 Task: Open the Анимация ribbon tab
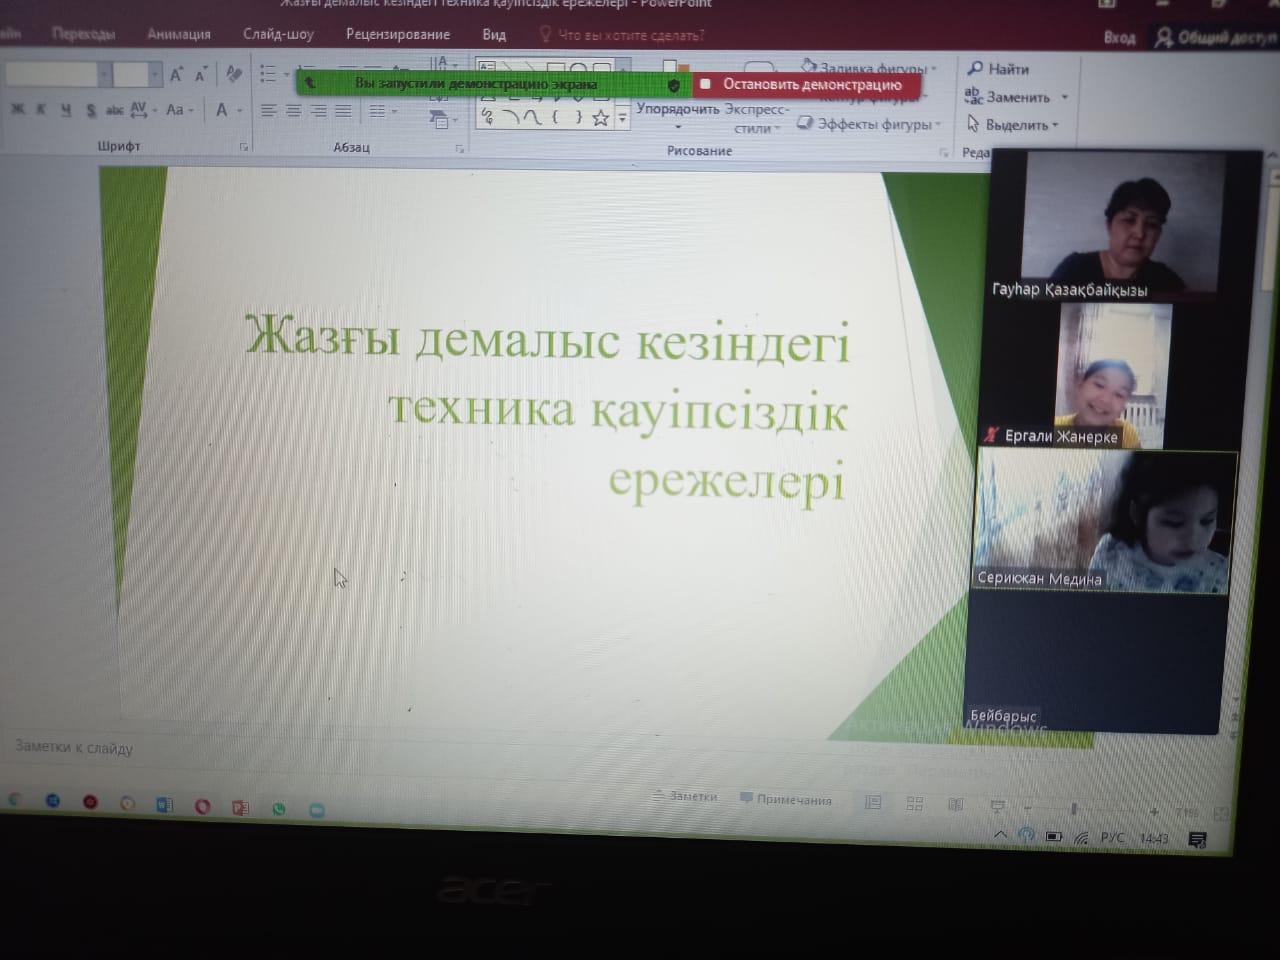click(x=179, y=34)
